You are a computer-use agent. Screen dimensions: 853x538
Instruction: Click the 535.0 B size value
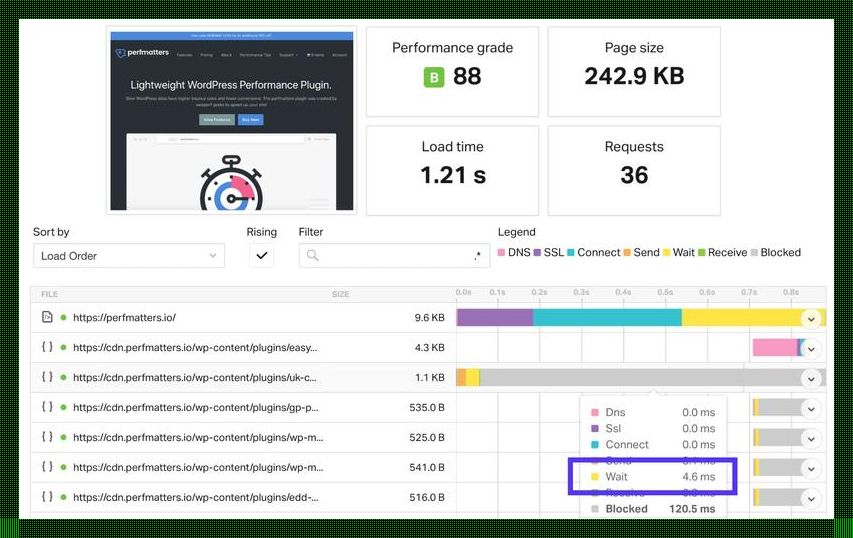427,407
